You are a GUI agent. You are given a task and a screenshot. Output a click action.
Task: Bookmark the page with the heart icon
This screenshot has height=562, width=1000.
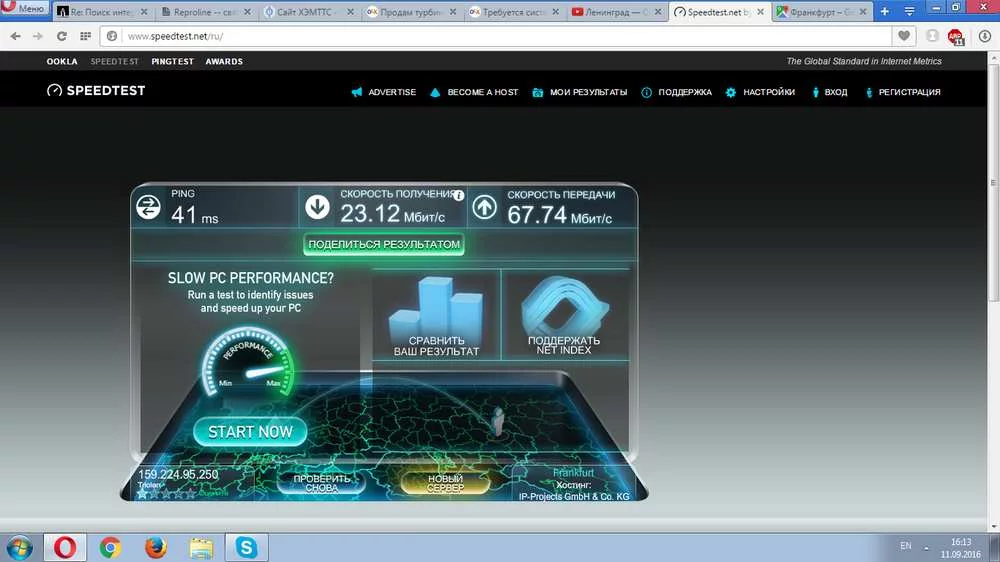pyautogui.click(x=904, y=36)
